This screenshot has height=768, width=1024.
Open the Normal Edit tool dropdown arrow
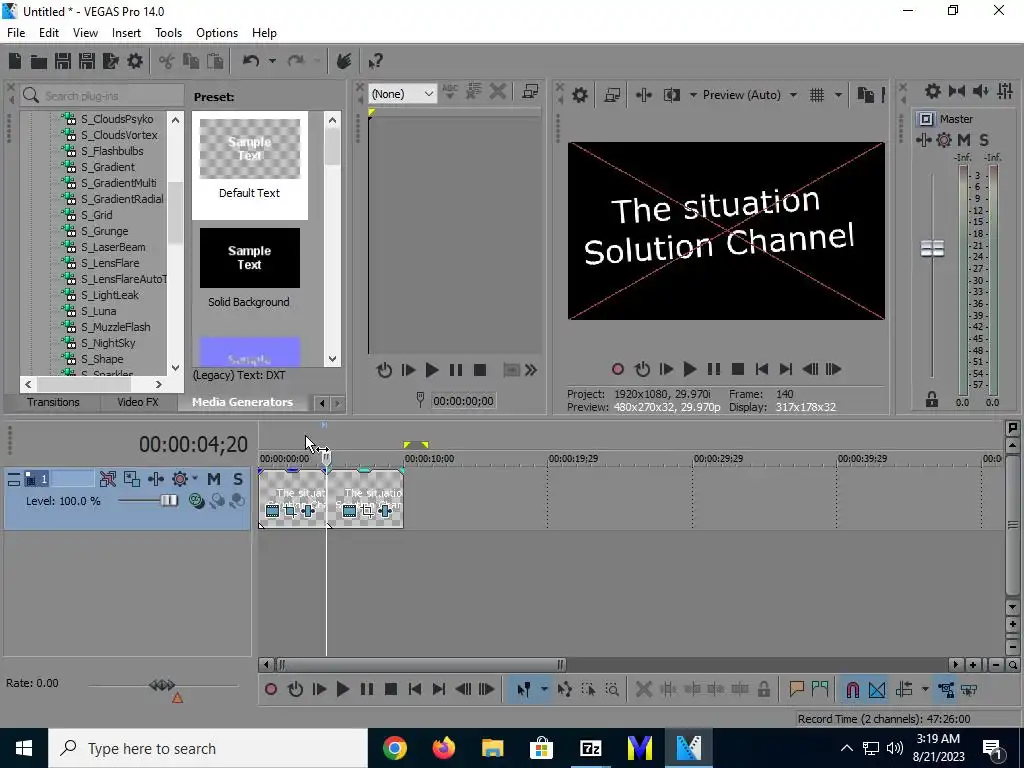(x=544, y=690)
